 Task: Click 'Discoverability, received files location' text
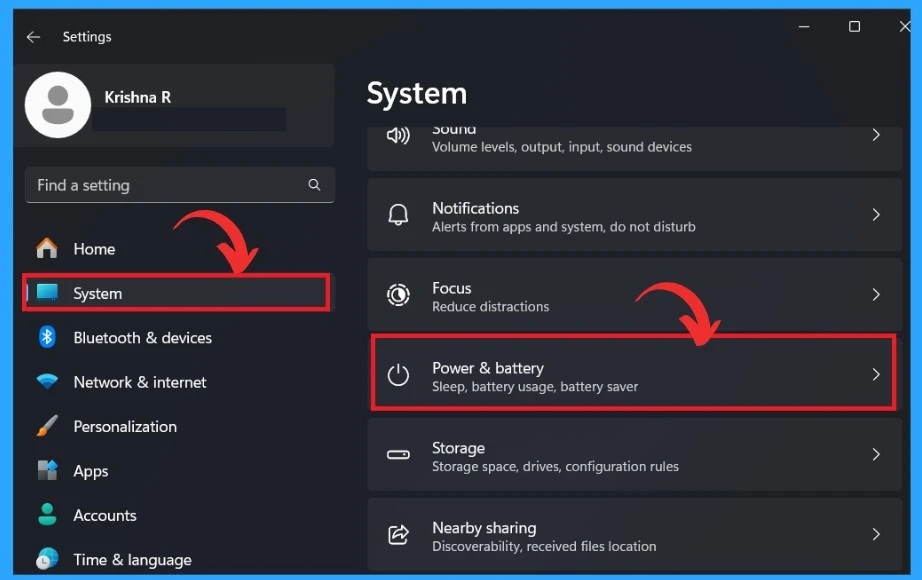544,546
